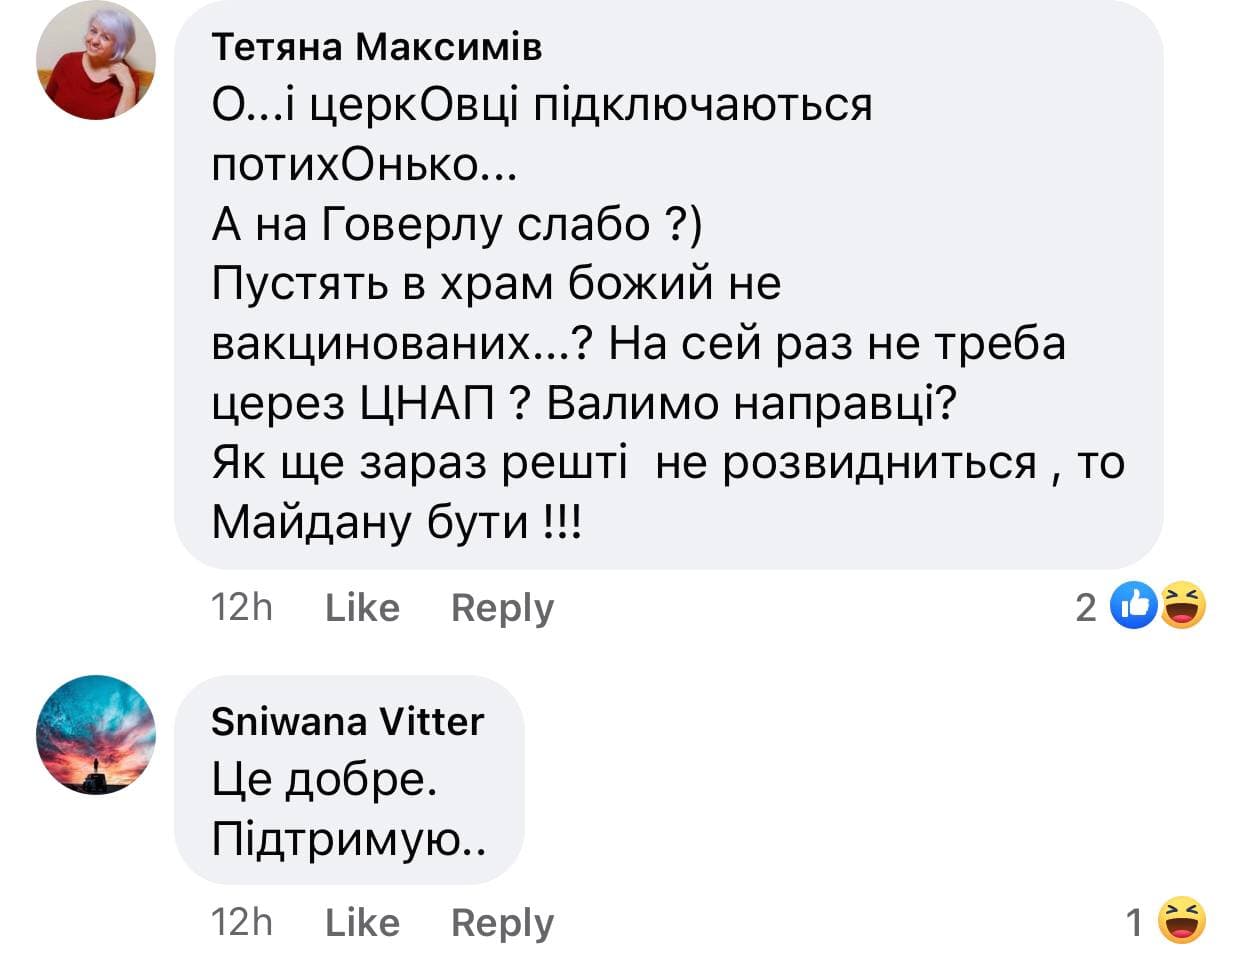The image size is (1242, 958).
Task: Click laughing emoji on Тетяна's comment
Action: 1182,605
